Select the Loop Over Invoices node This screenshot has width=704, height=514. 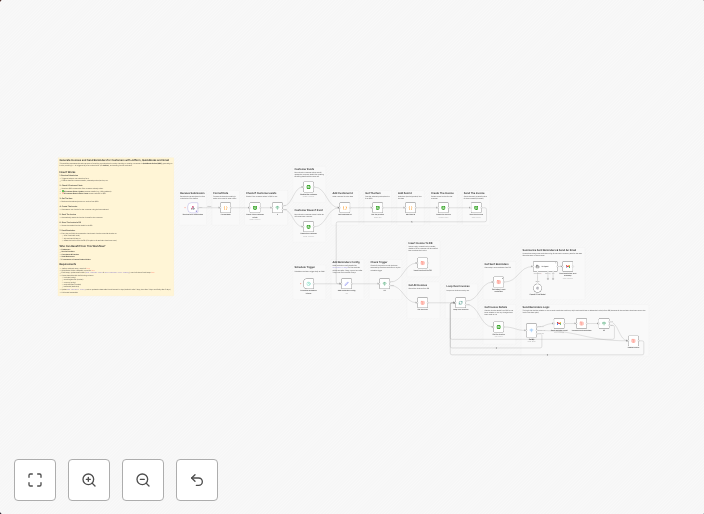coord(460,303)
